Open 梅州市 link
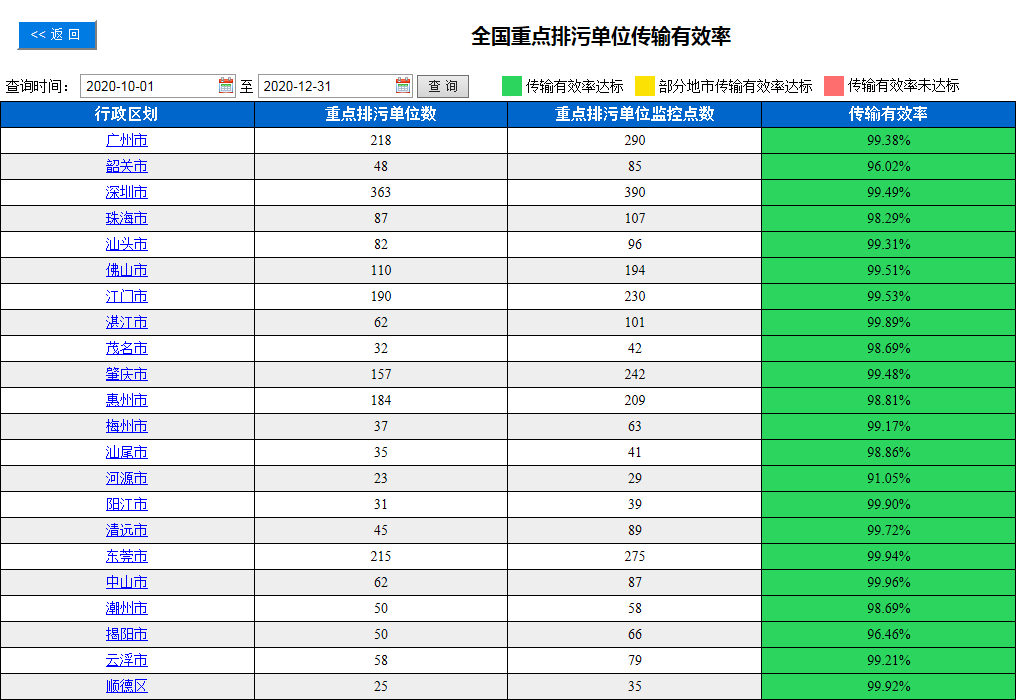Image resolution: width=1021 pixels, height=700 pixels. click(x=127, y=427)
